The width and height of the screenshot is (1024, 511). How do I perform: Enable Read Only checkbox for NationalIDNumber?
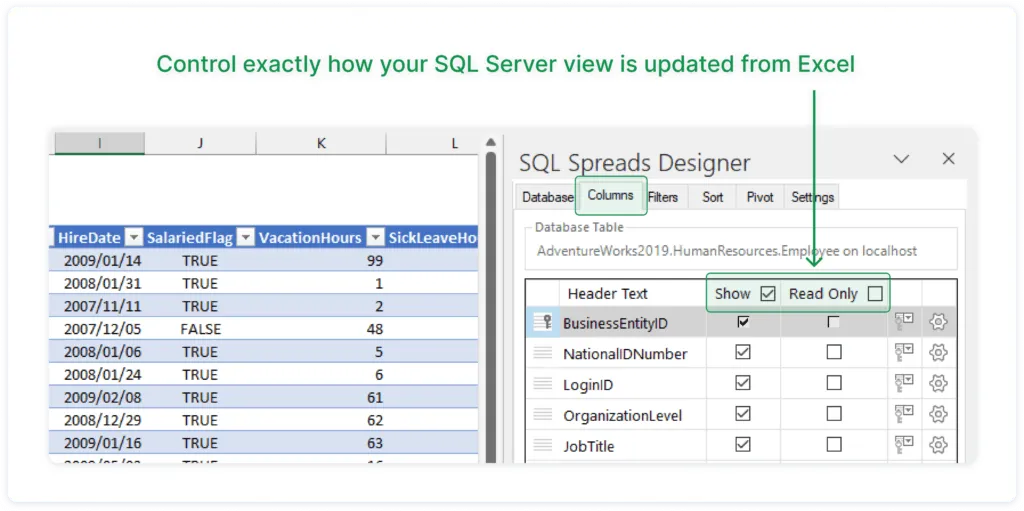click(x=834, y=353)
